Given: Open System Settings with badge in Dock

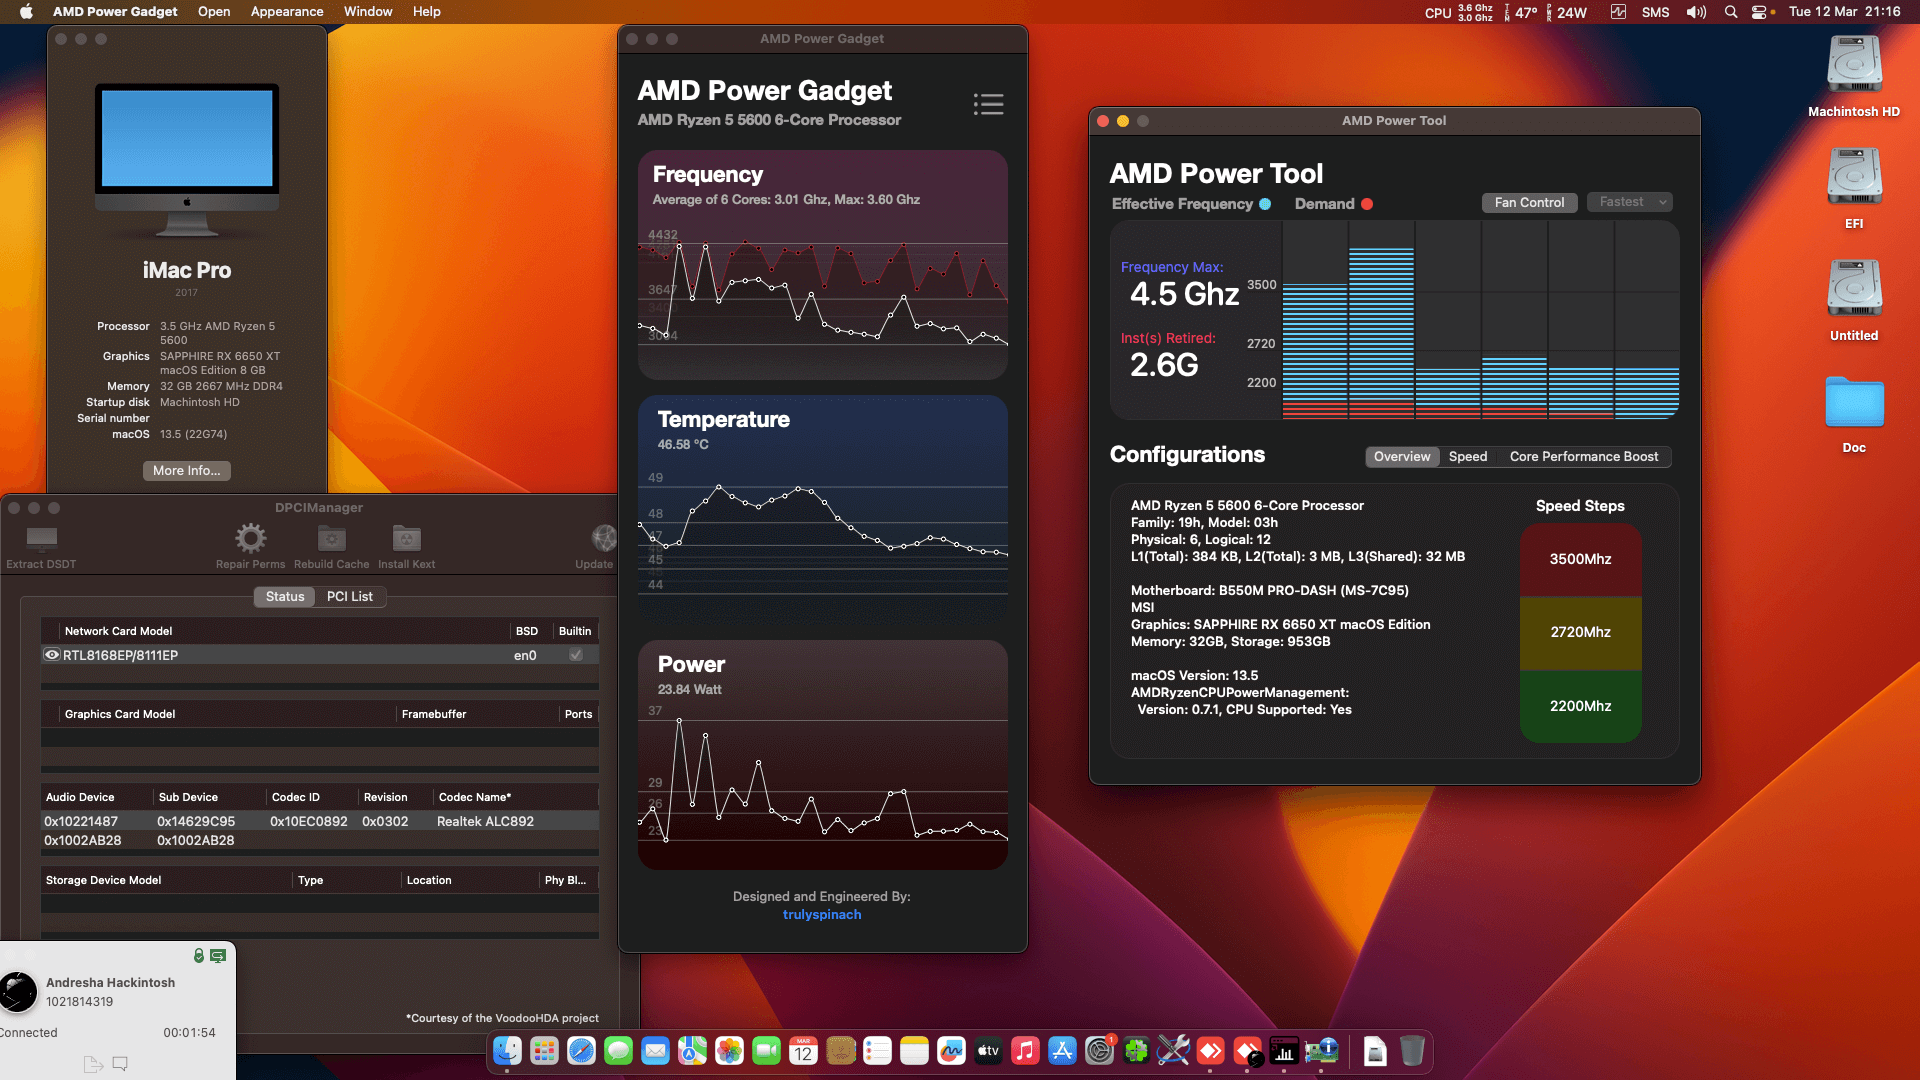Looking at the screenshot, I should (x=1099, y=1051).
